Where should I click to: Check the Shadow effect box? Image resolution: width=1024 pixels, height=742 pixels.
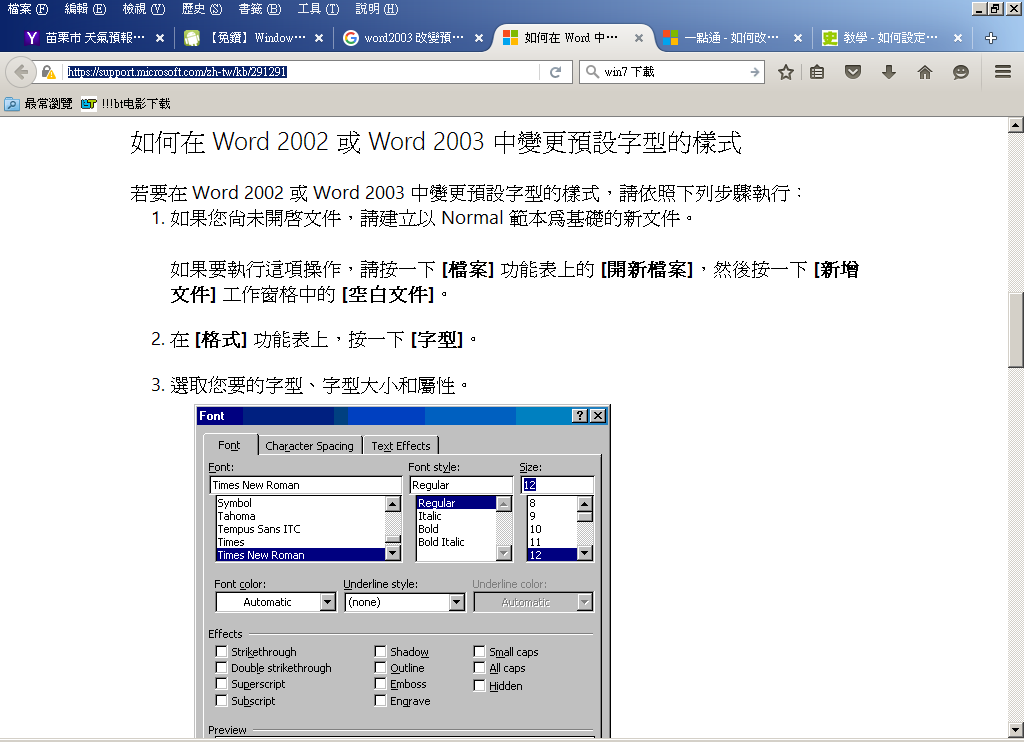coord(380,651)
